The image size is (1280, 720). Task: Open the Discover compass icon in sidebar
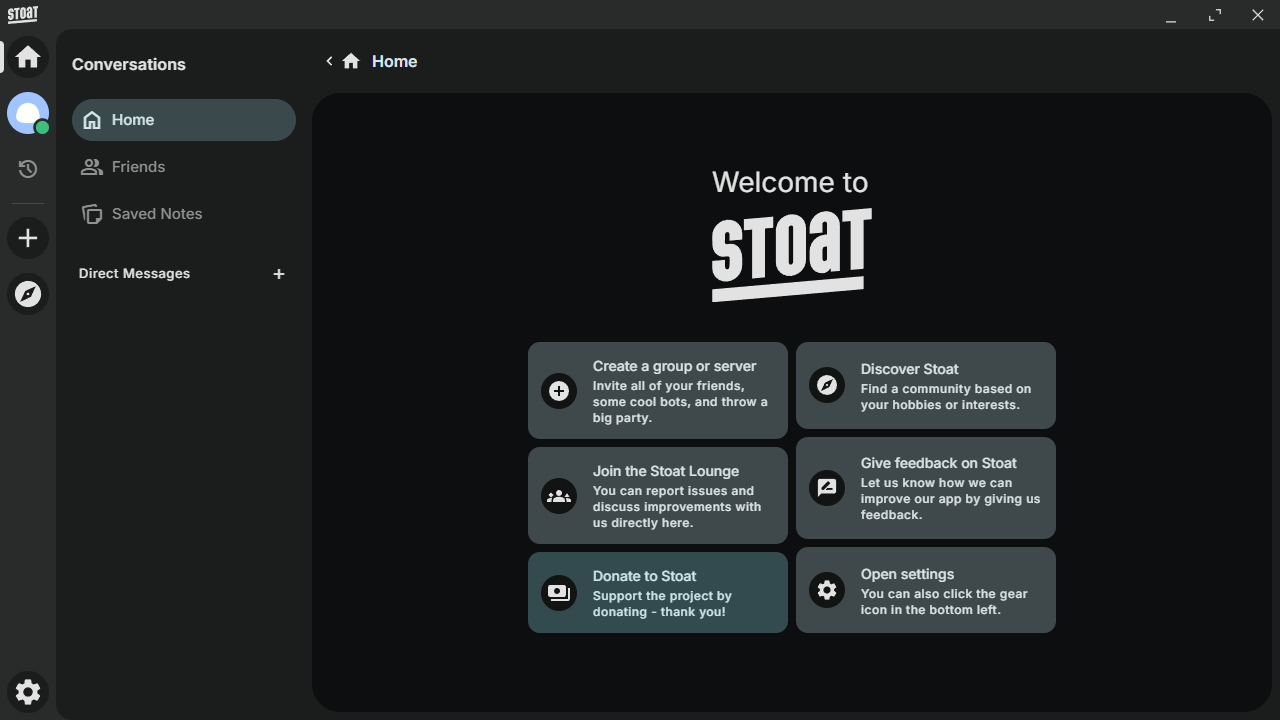point(28,294)
